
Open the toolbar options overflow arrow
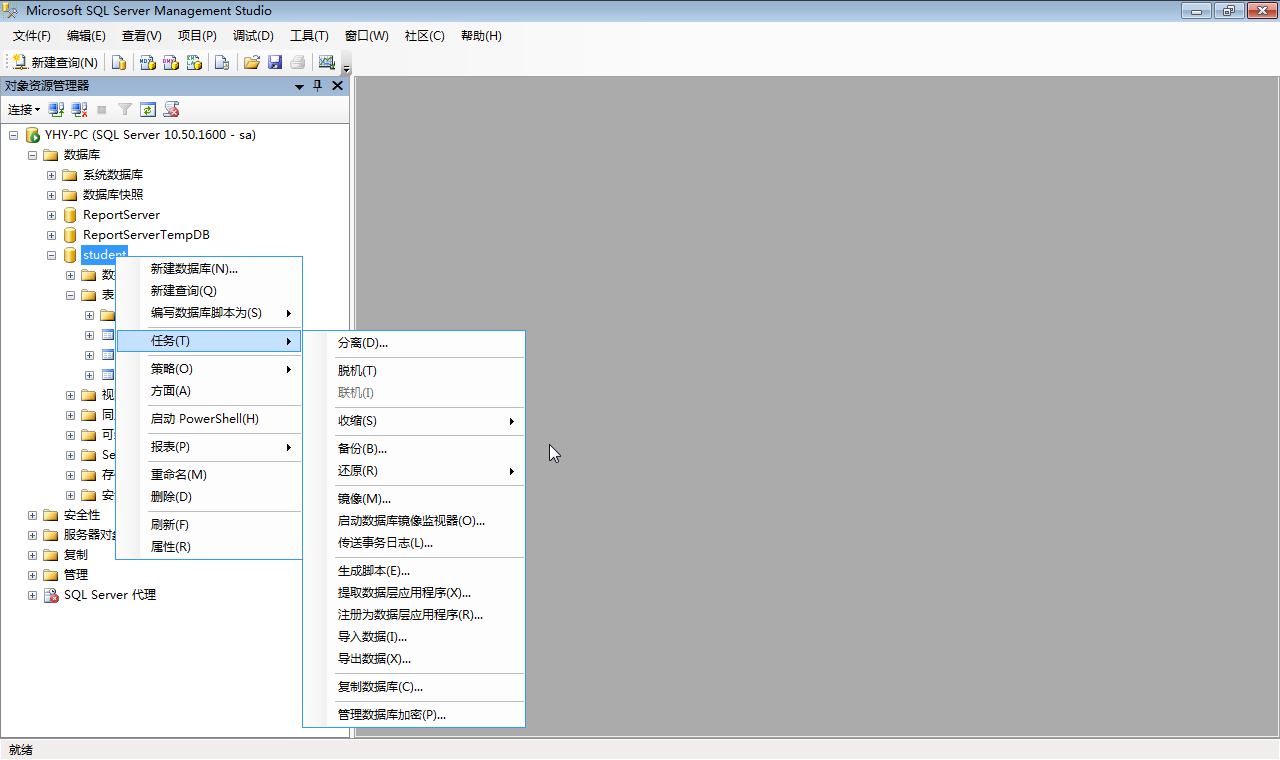coord(346,68)
